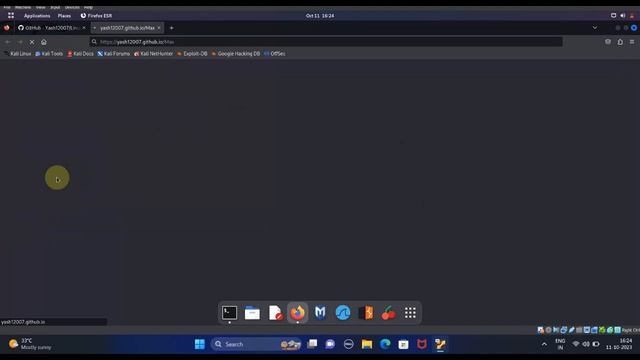
Task: Open the text editor dock icon
Action: 275,313
